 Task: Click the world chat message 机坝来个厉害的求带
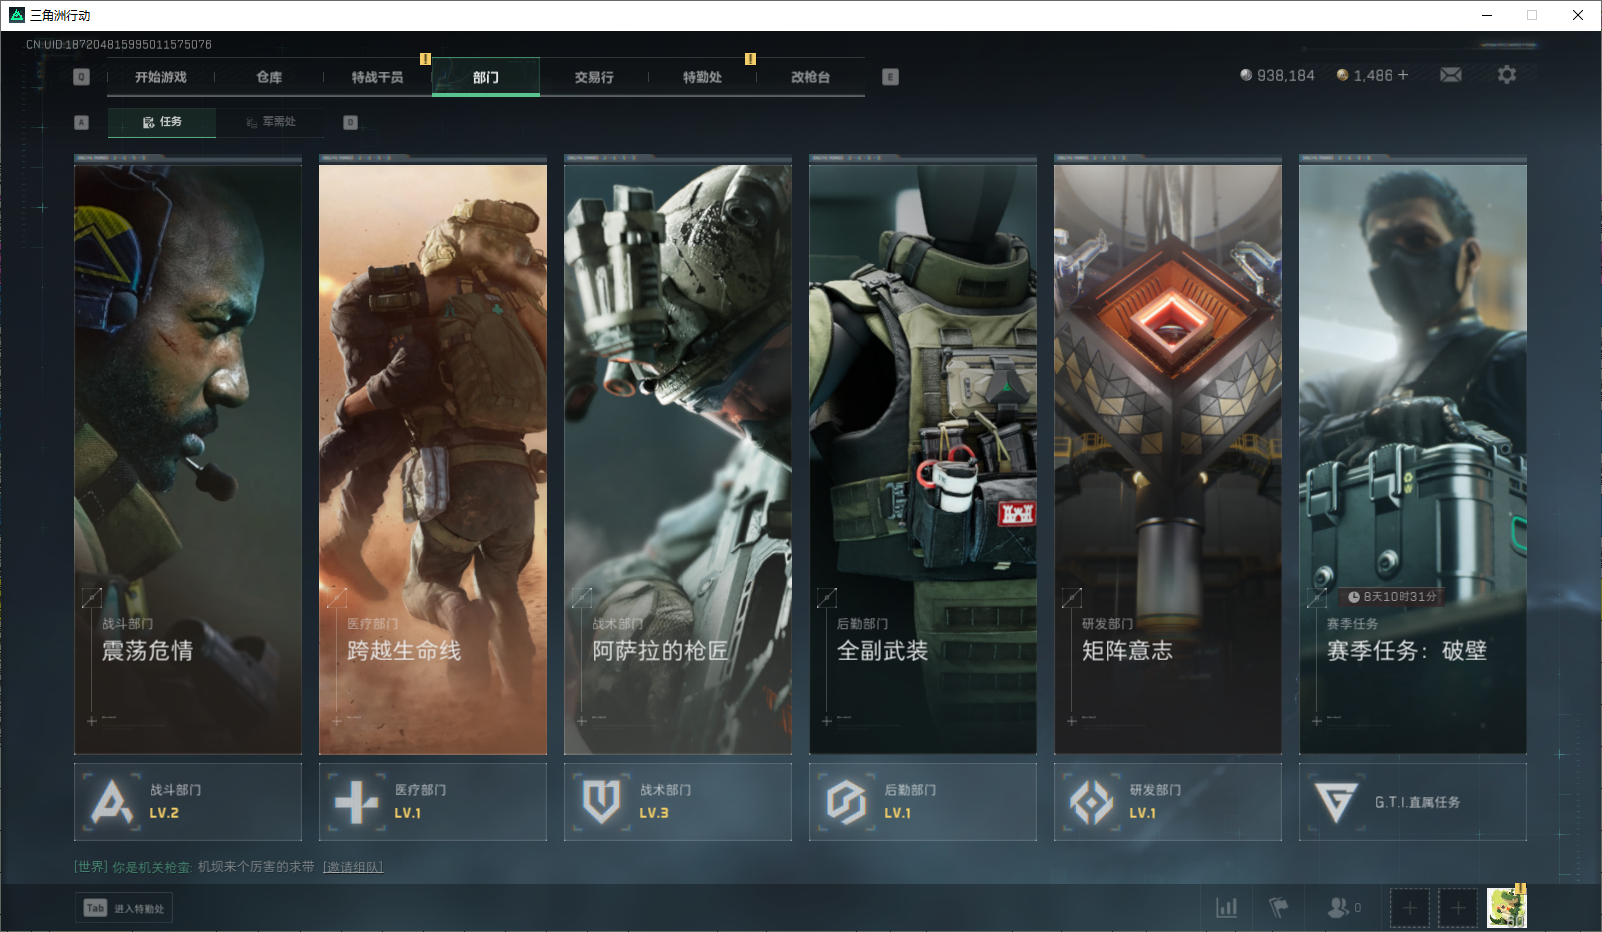coord(256,867)
